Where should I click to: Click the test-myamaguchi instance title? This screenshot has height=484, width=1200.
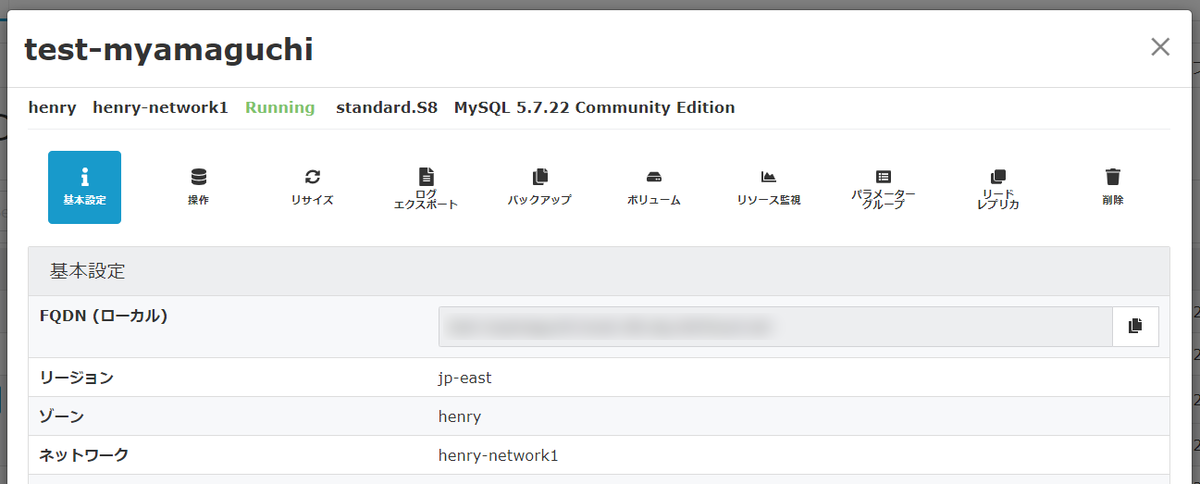coord(169,49)
